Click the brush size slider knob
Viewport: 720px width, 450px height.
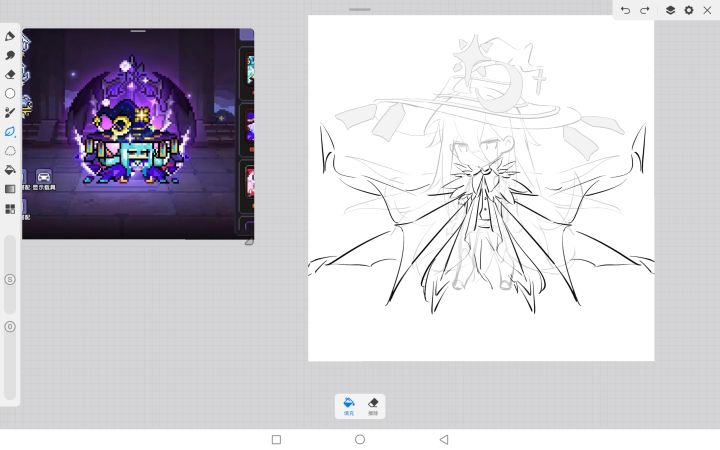coord(10,279)
